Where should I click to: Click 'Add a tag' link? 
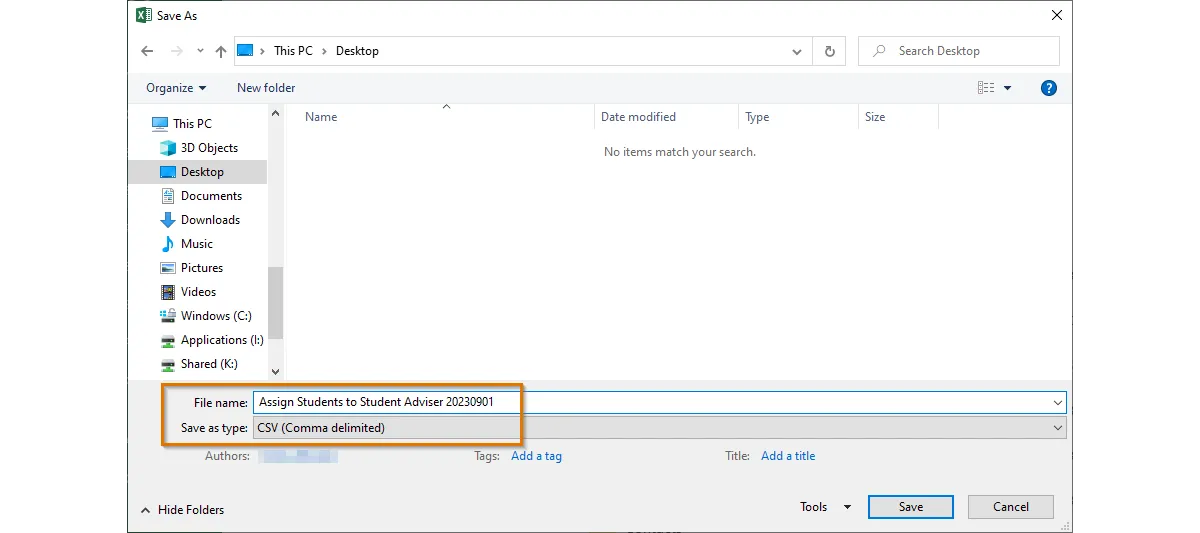click(536, 456)
